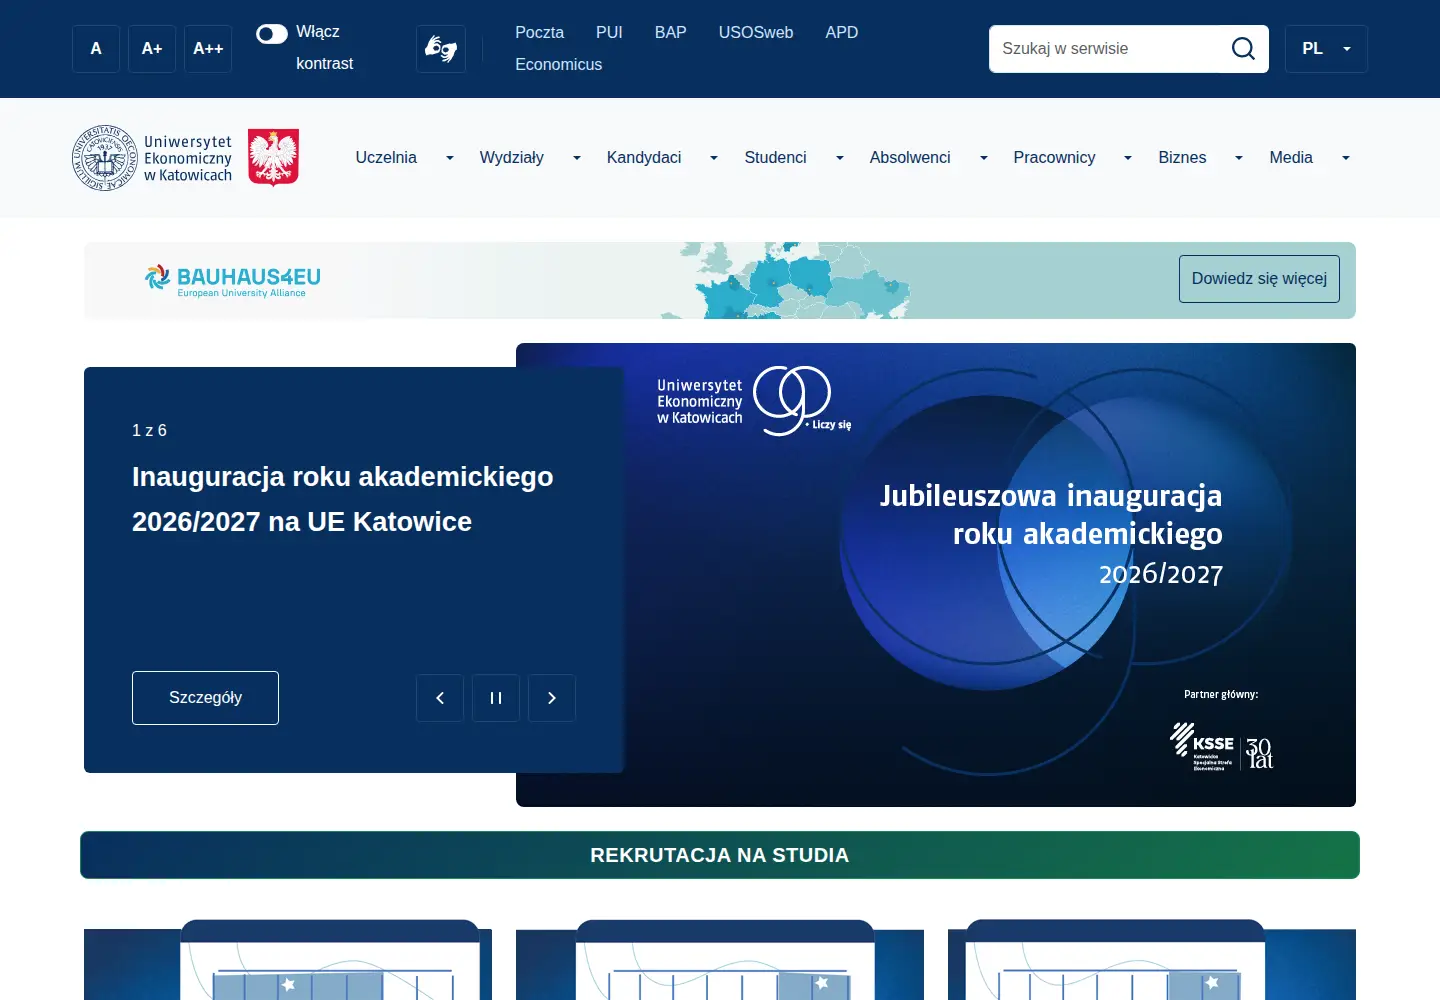This screenshot has height=1000, width=1440.
Task: Open the APD link
Action: coord(842,33)
